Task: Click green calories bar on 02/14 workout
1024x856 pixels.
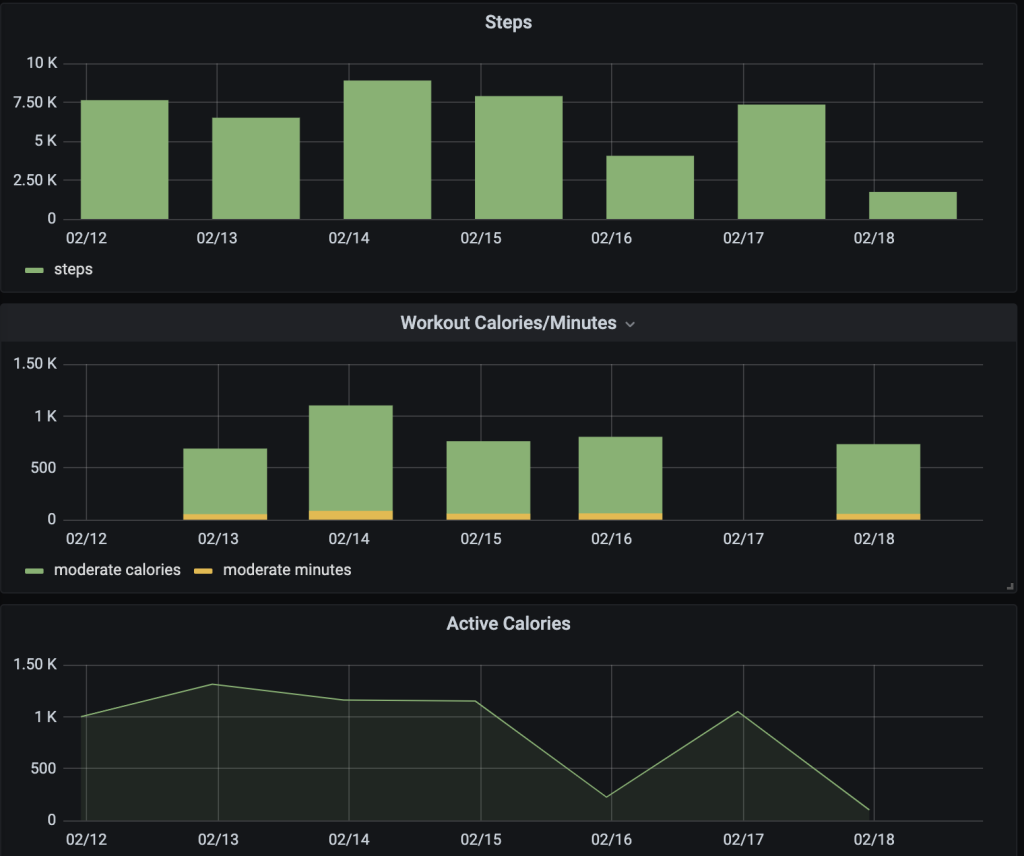Action: [350, 458]
